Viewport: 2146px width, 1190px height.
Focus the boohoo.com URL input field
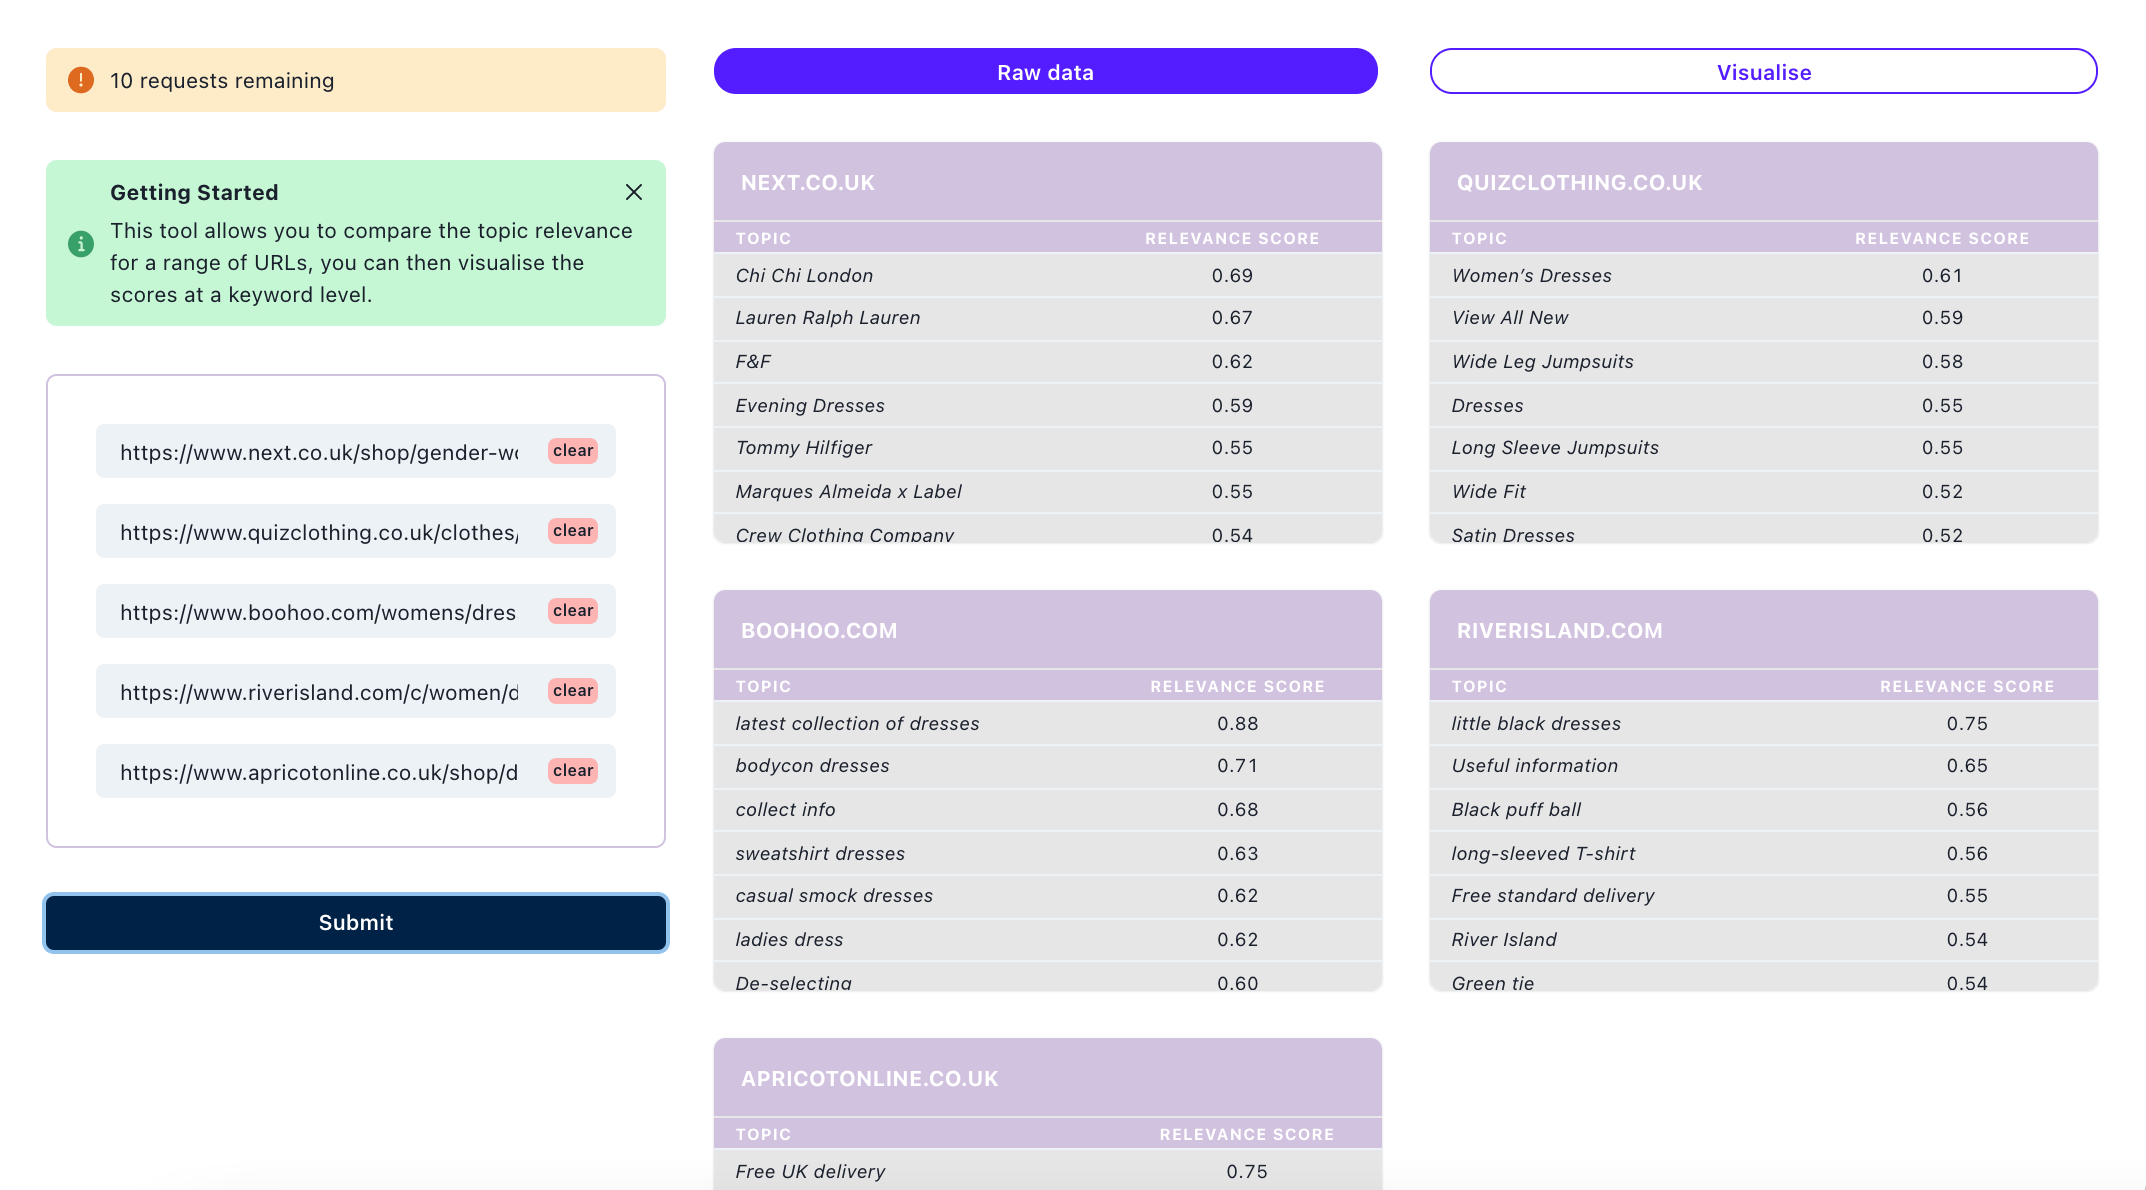(318, 612)
